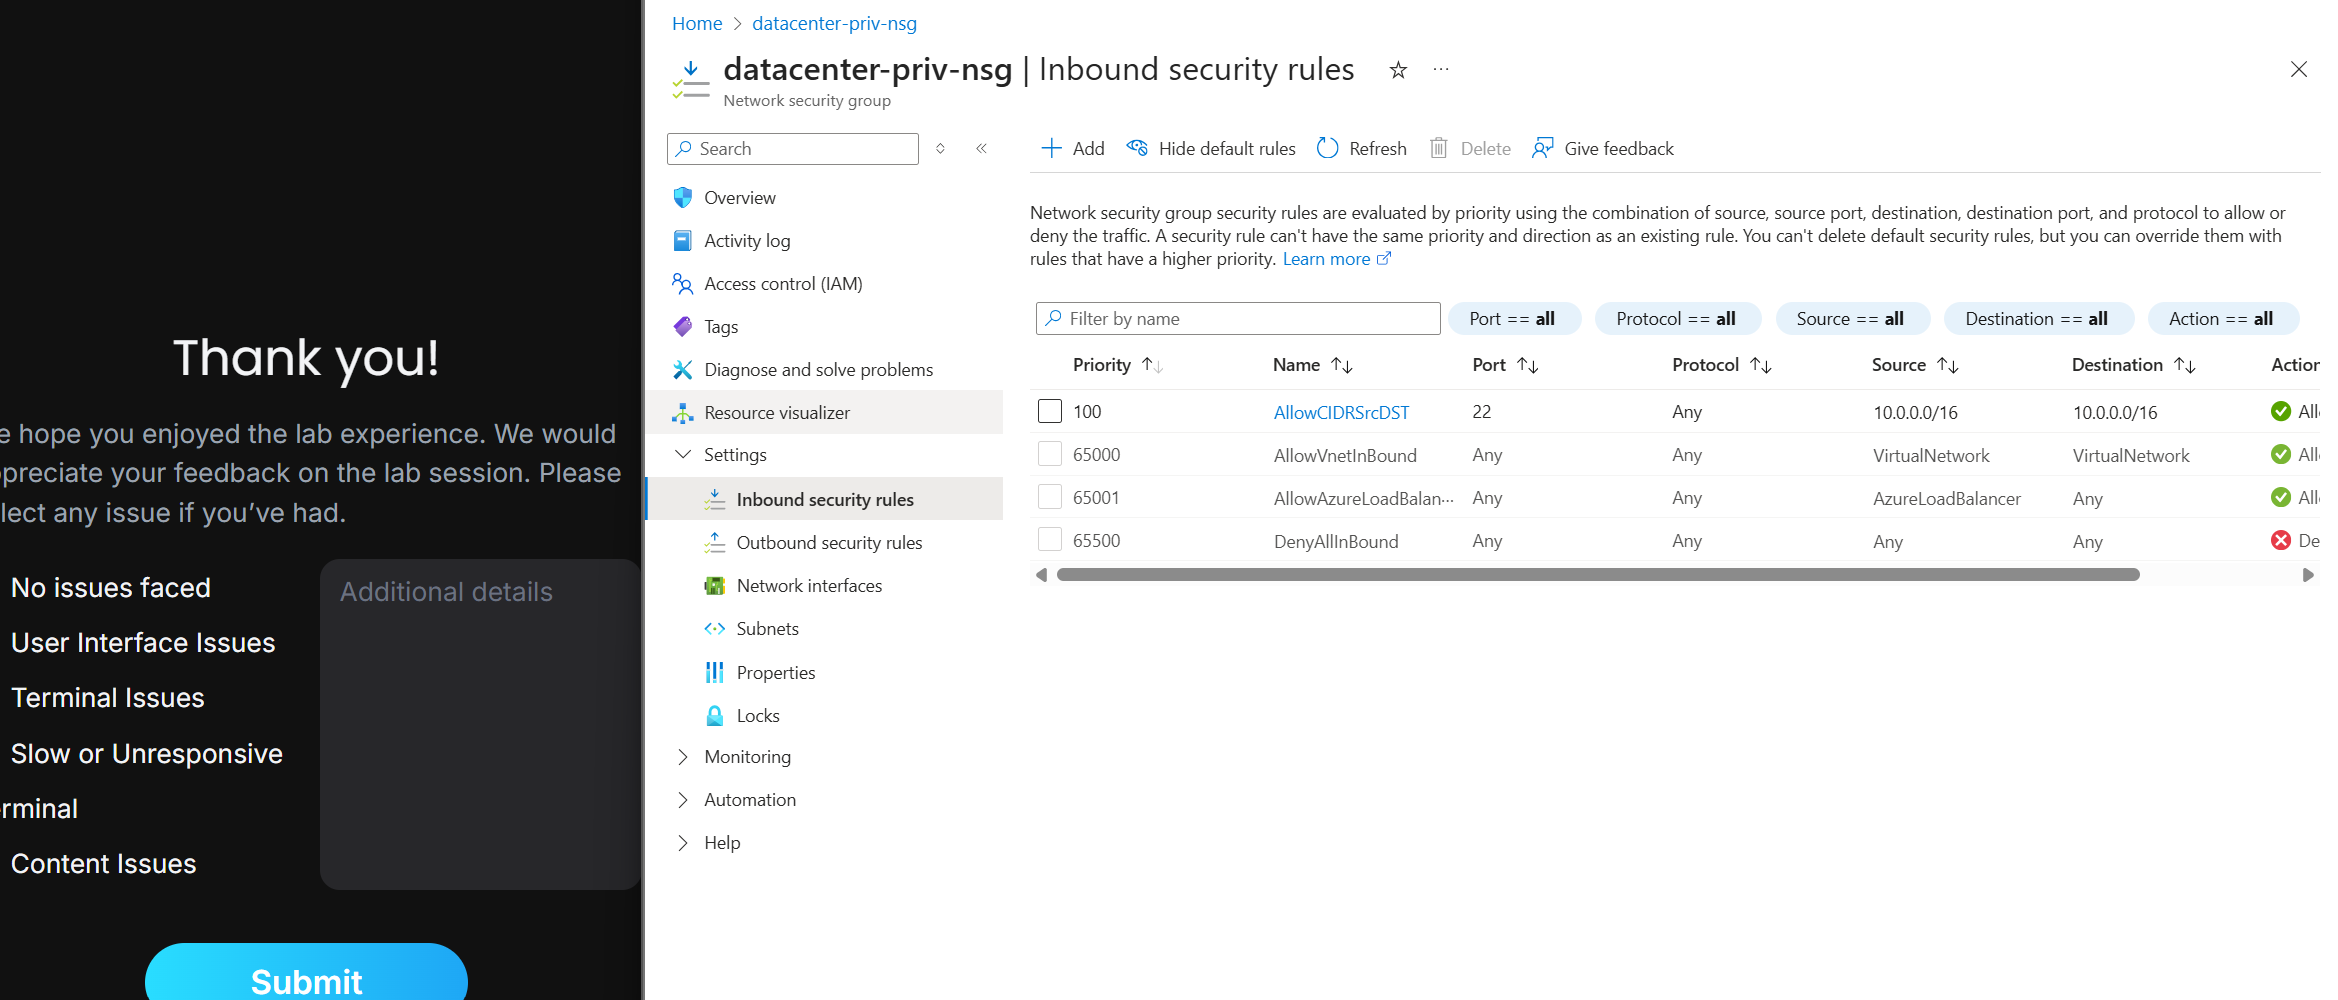This screenshot has height=1000, width=2338.
Task: Go to Activity log
Action: [x=747, y=241]
